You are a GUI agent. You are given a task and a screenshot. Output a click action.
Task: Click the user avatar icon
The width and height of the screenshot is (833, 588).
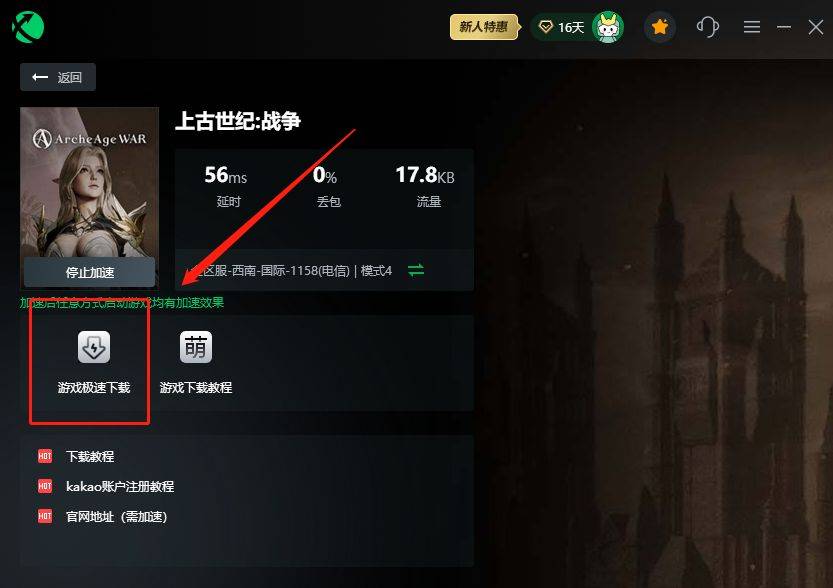click(x=608, y=27)
